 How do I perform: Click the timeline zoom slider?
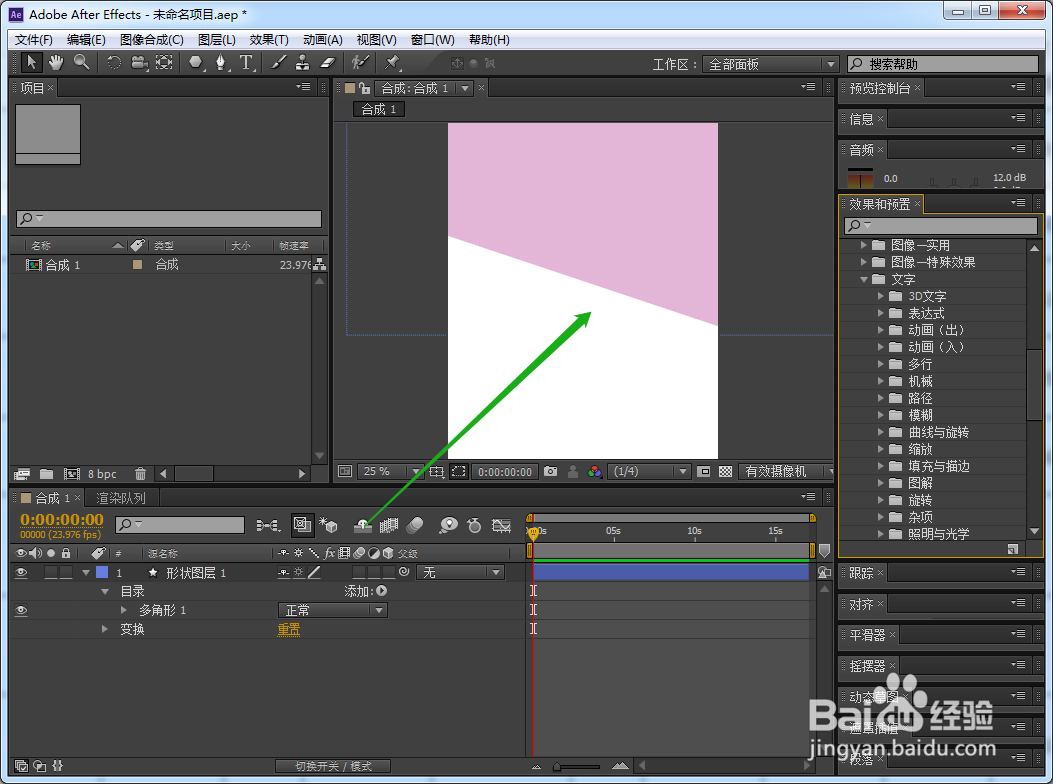click(x=576, y=766)
